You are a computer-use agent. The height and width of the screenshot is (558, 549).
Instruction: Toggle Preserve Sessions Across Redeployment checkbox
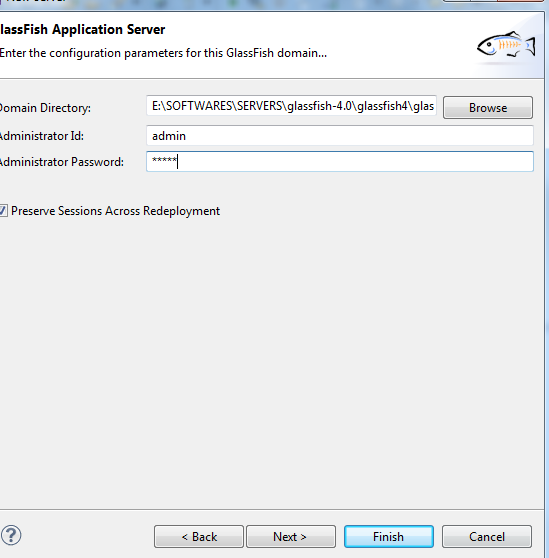click(x=3, y=211)
